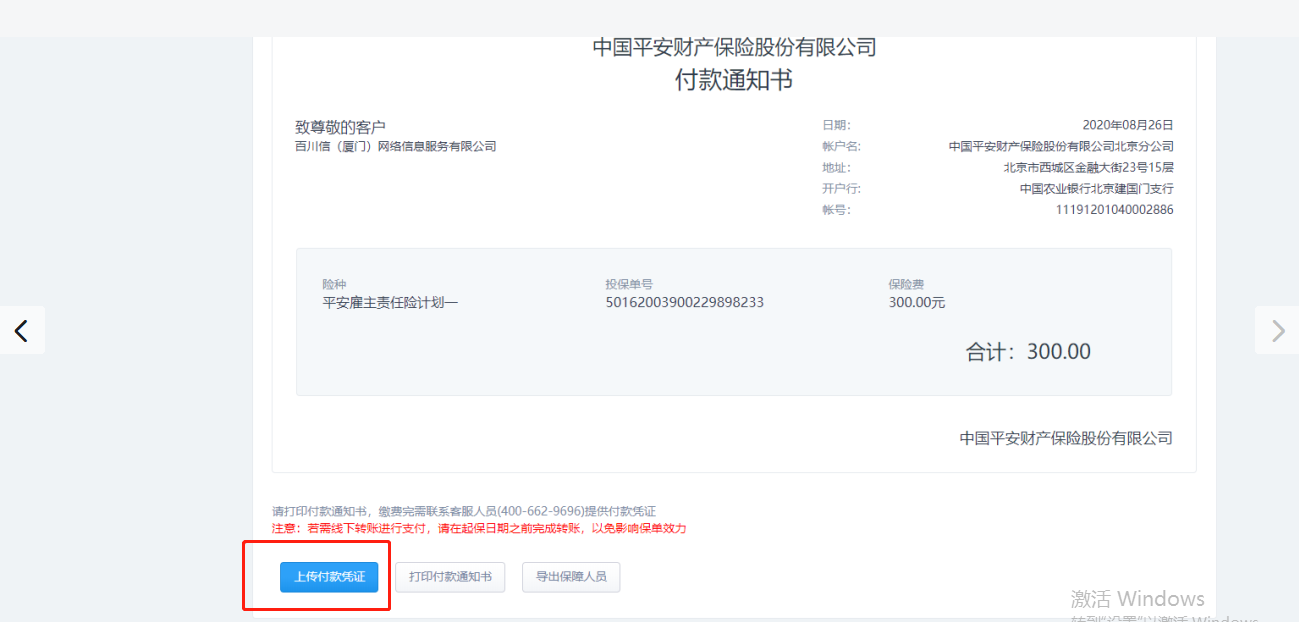Click the 上传付款凭证 button
The width and height of the screenshot is (1299, 622).
coord(329,577)
